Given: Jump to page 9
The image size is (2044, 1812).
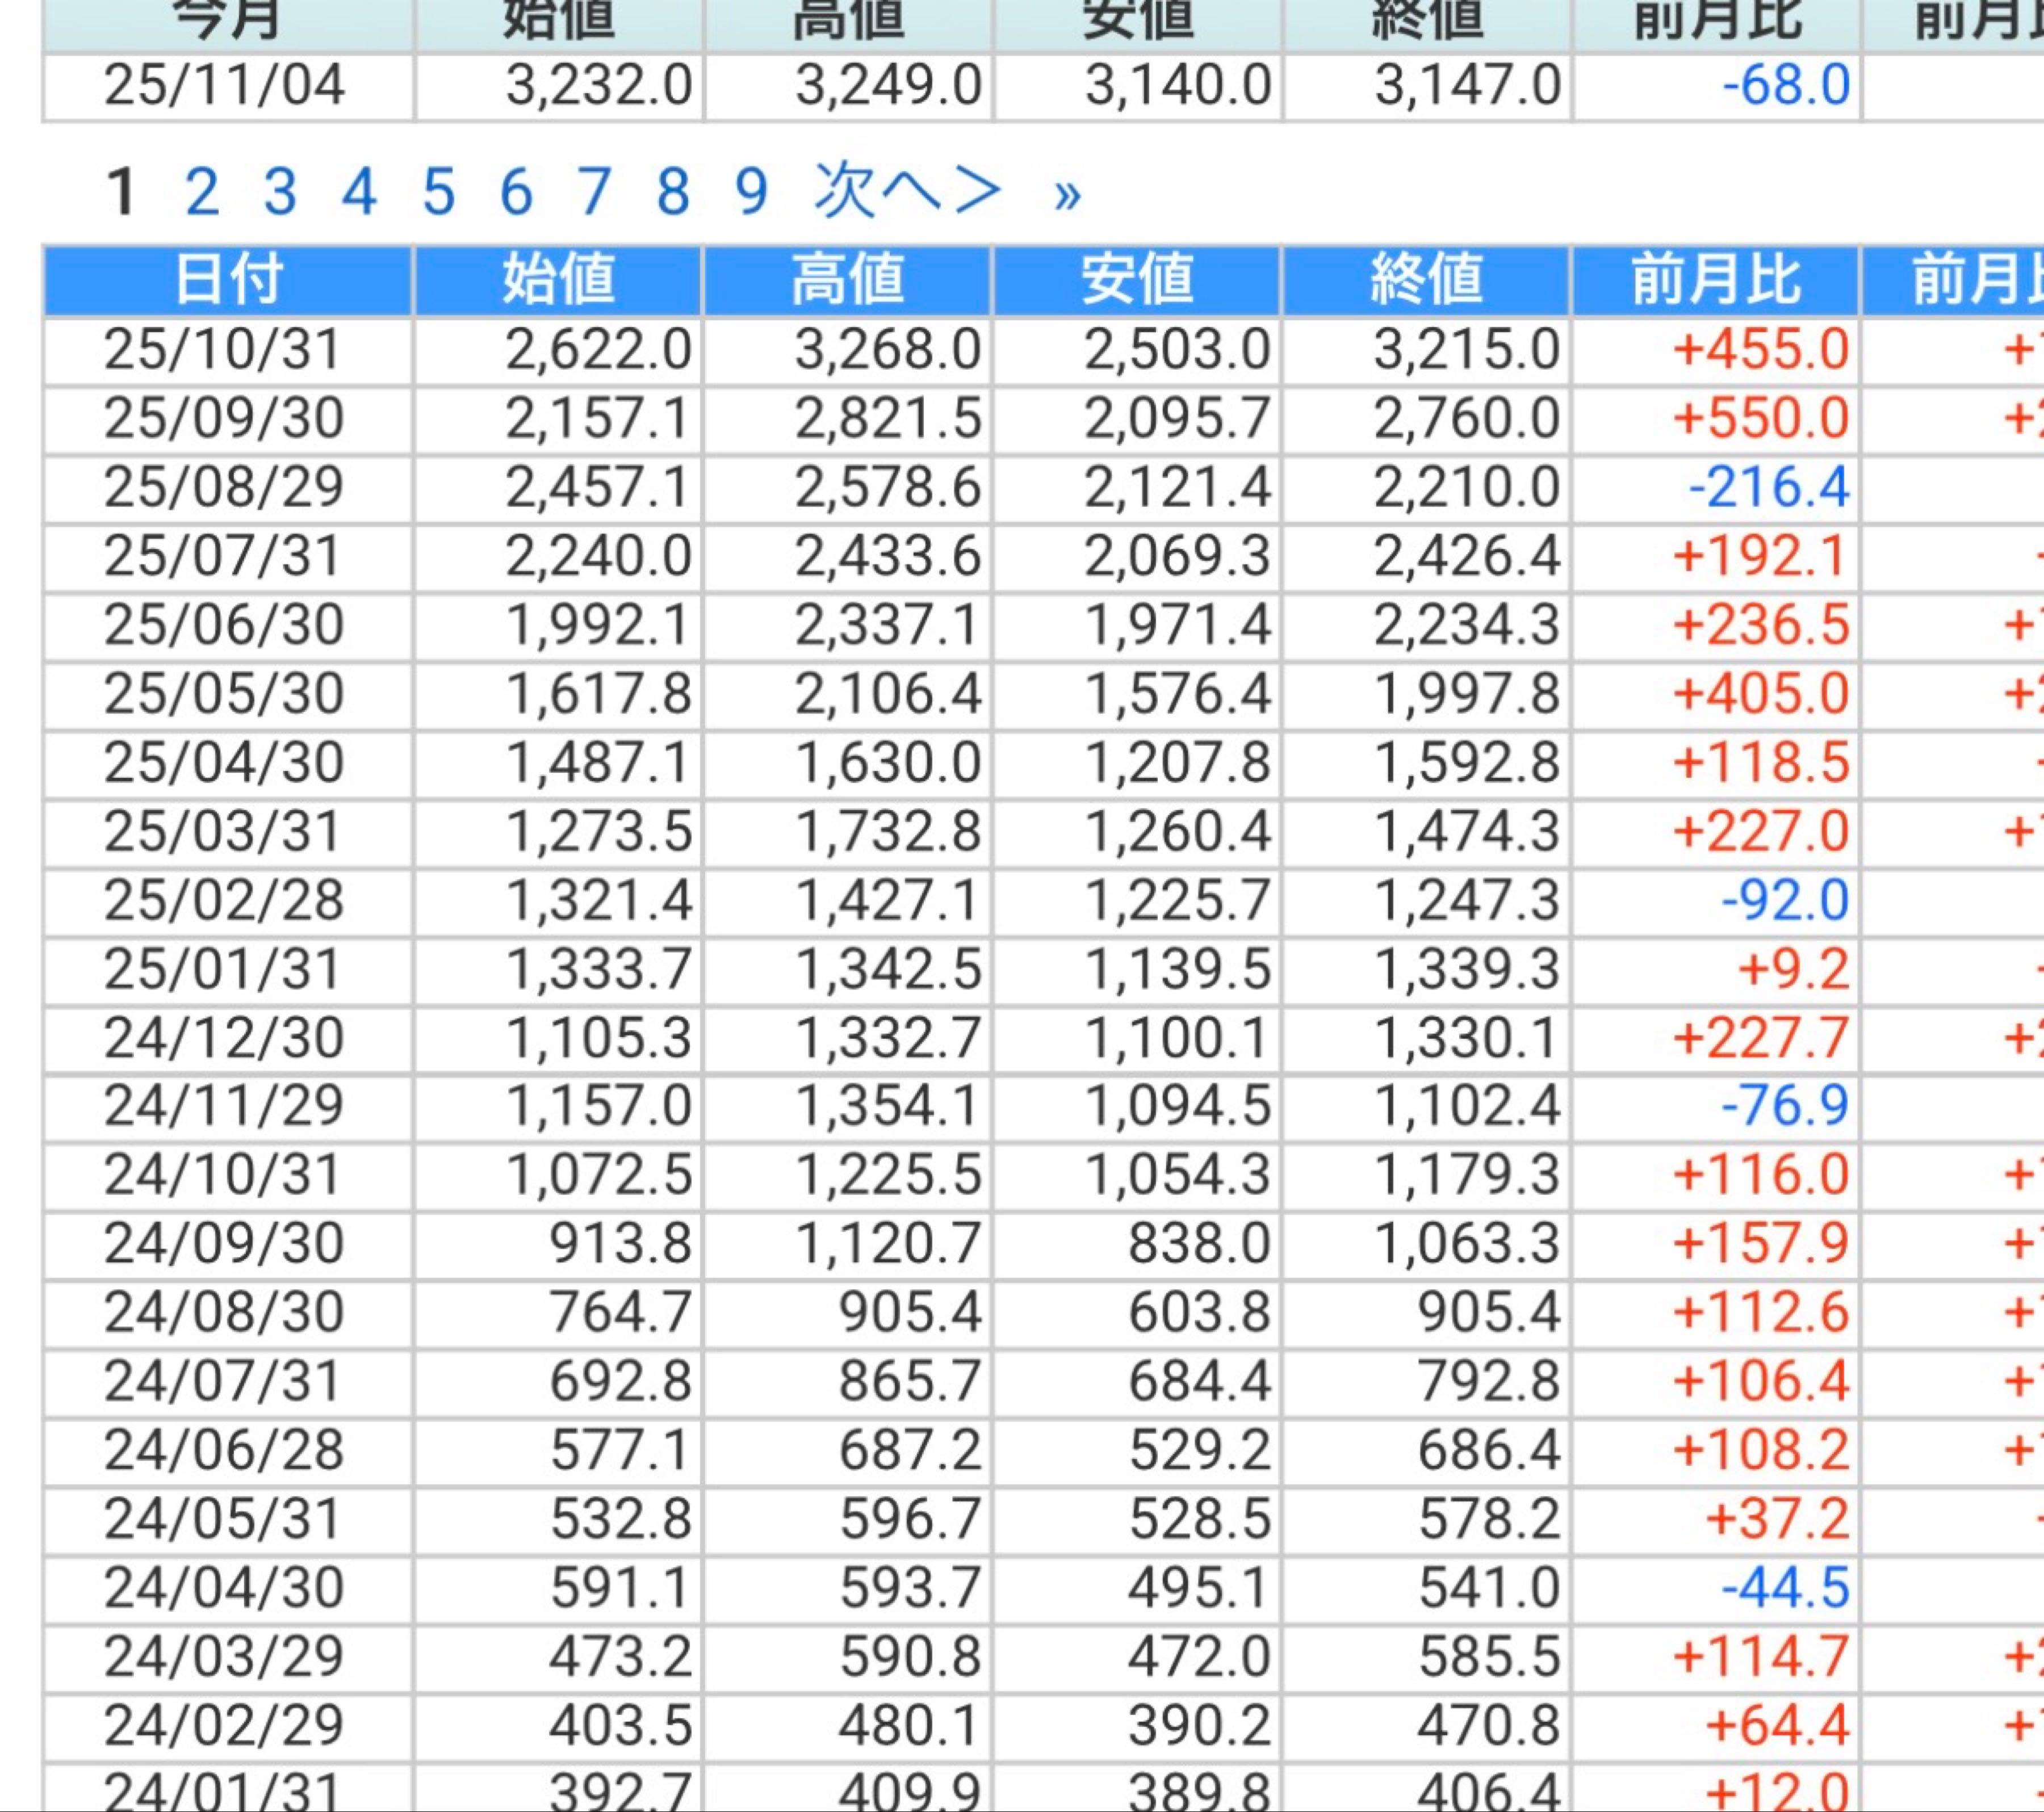Looking at the screenshot, I should [x=751, y=192].
